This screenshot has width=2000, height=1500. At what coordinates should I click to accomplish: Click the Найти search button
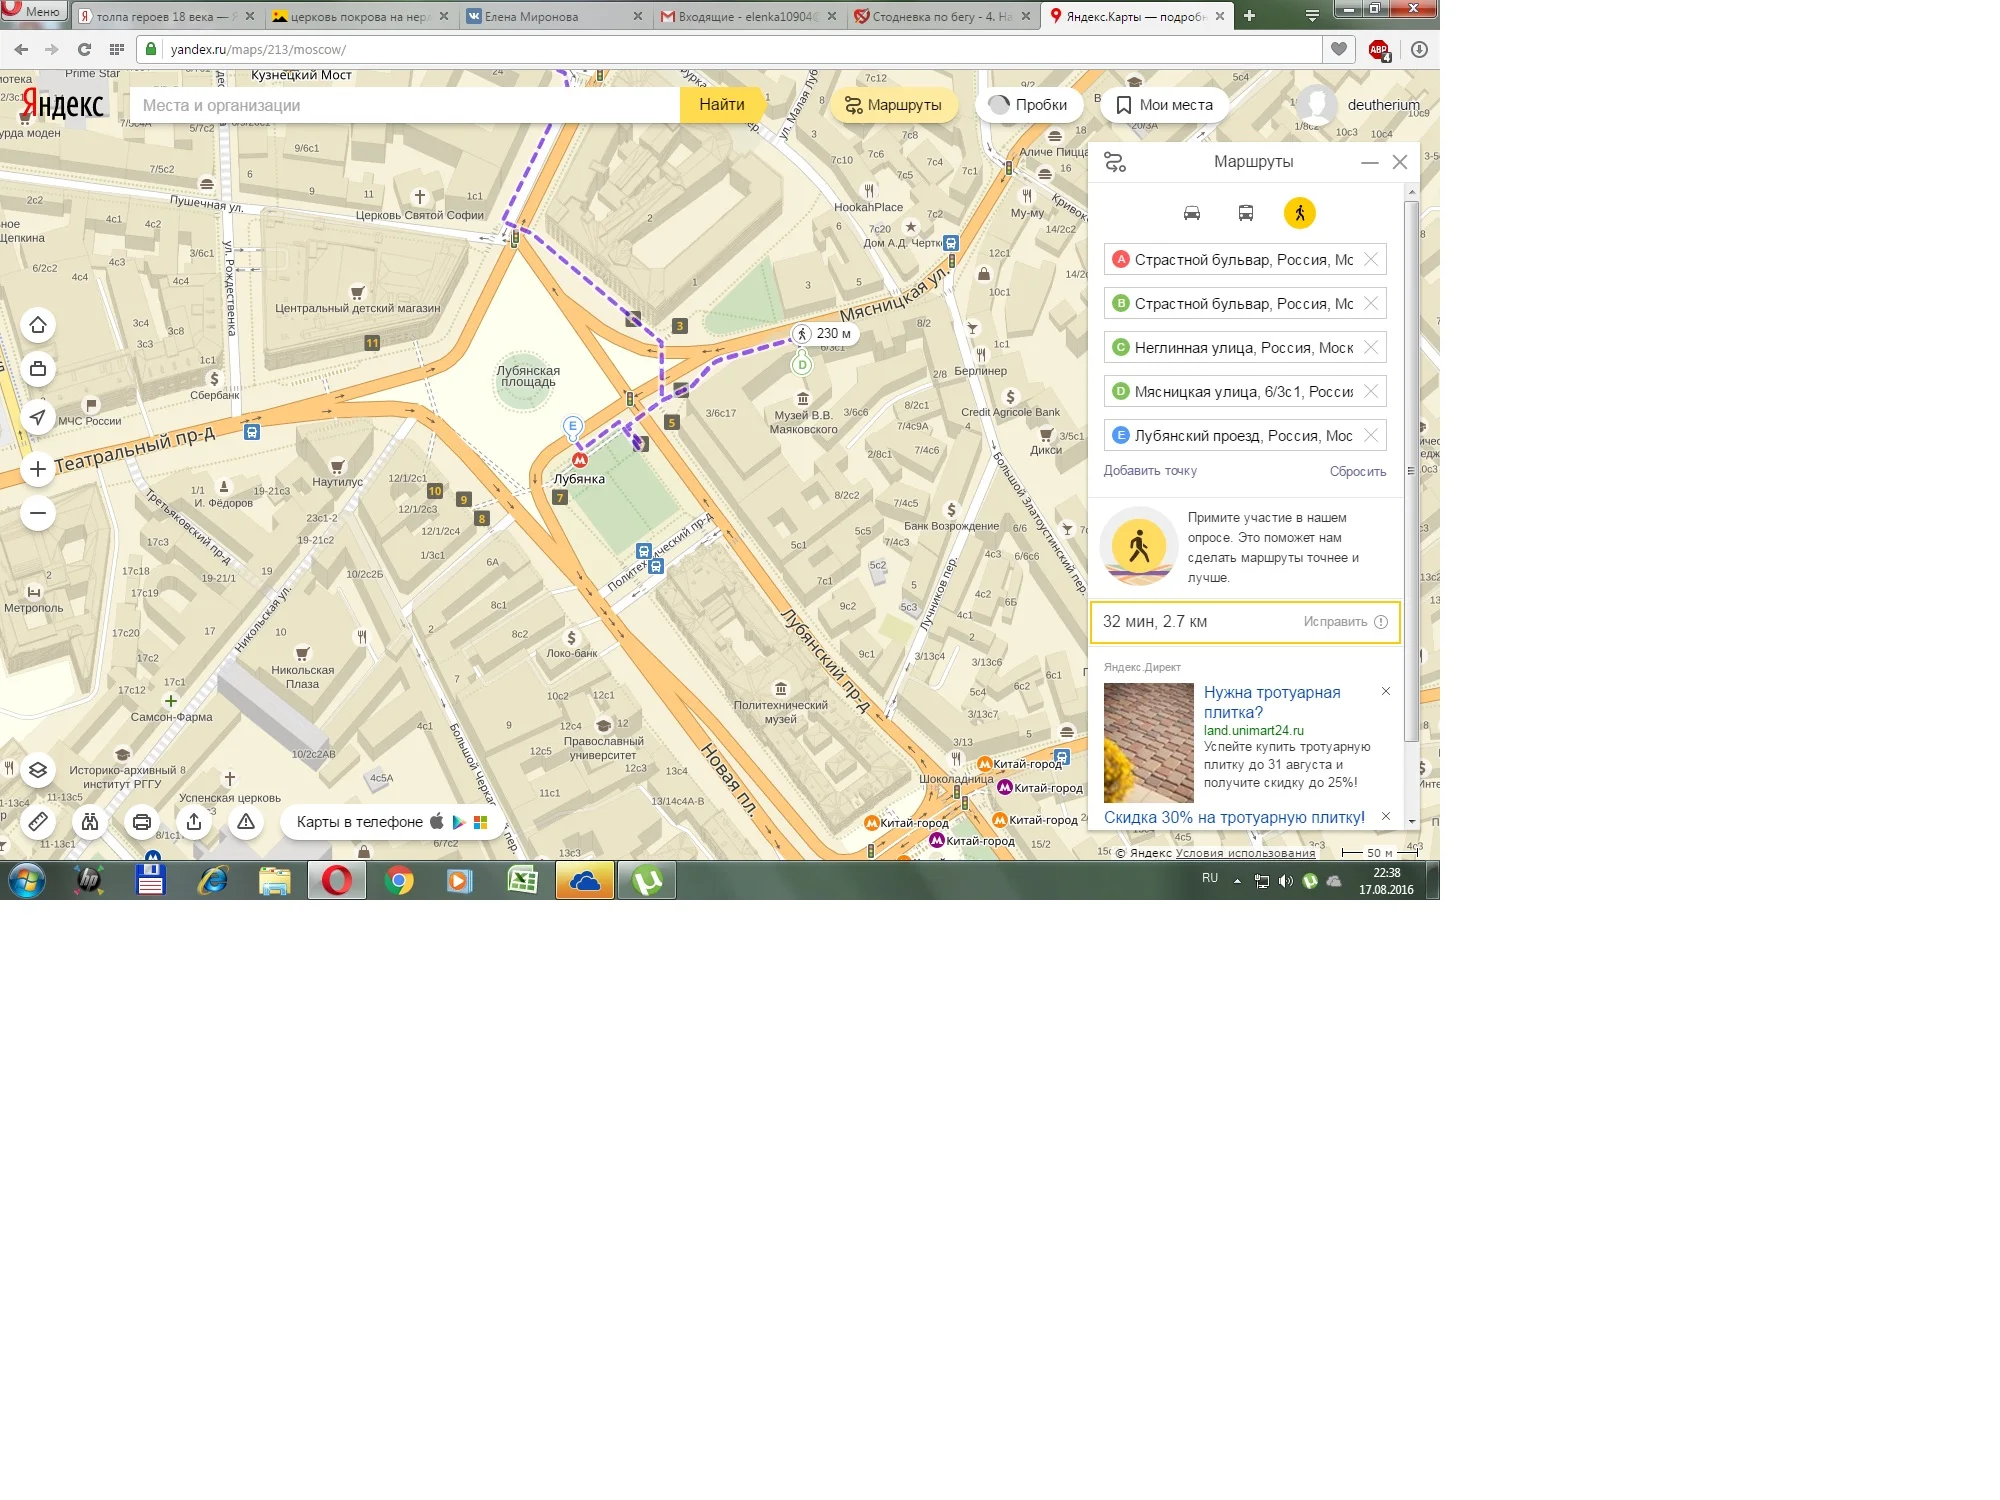click(722, 104)
